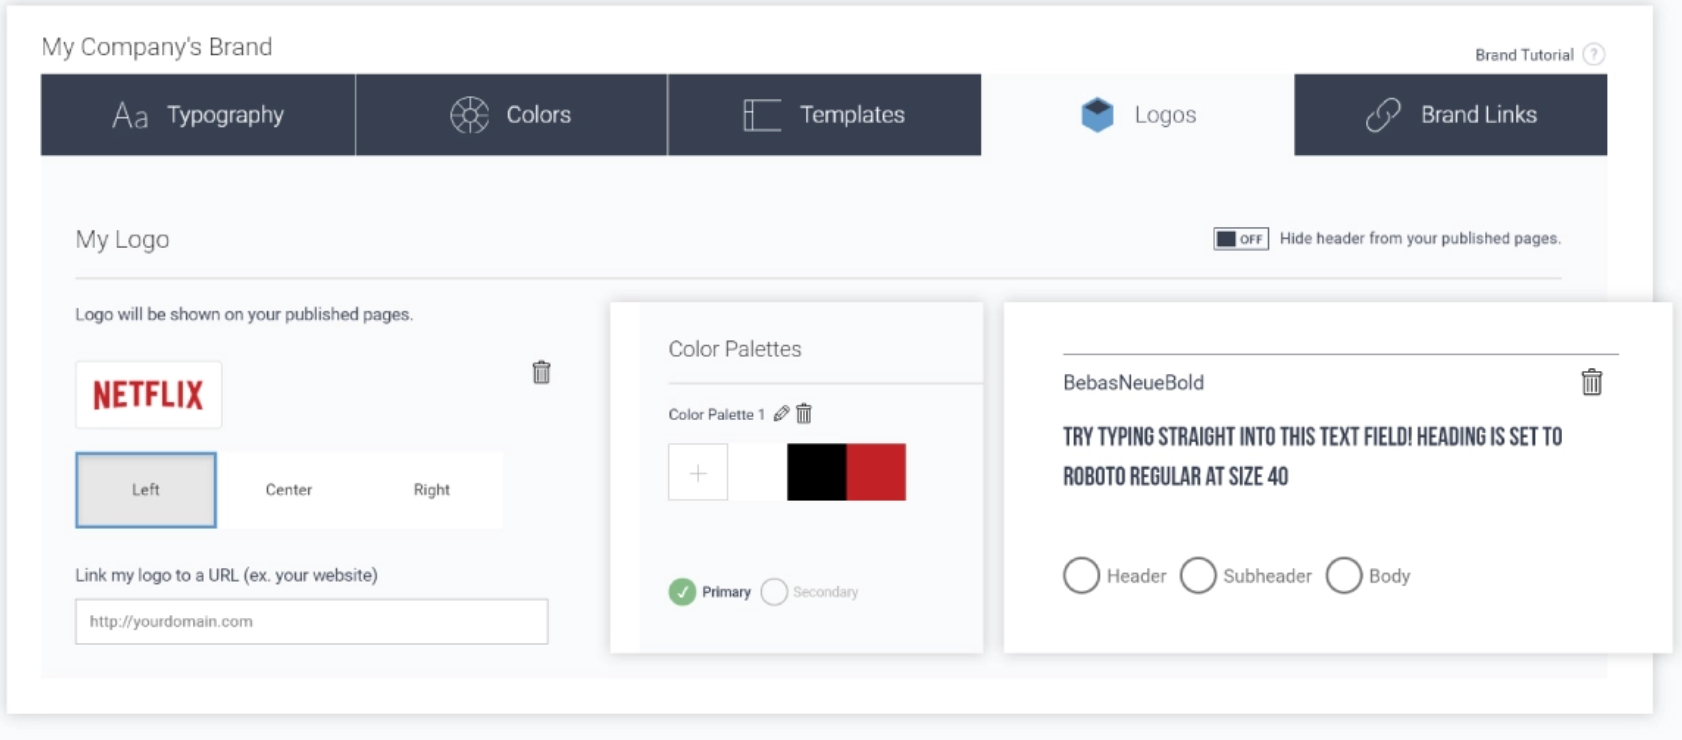Image resolution: width=1682 pixels, height=740 pixels.
Task: Click the Netflix logo thumbnail
Action: pyautogui.click(x=148, y=395)
